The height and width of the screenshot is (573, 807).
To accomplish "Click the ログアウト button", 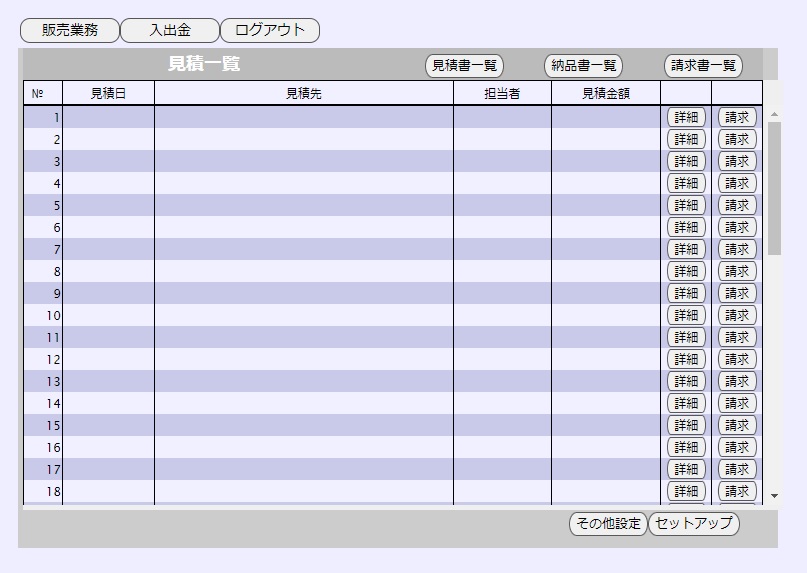I will coord(270,30).
